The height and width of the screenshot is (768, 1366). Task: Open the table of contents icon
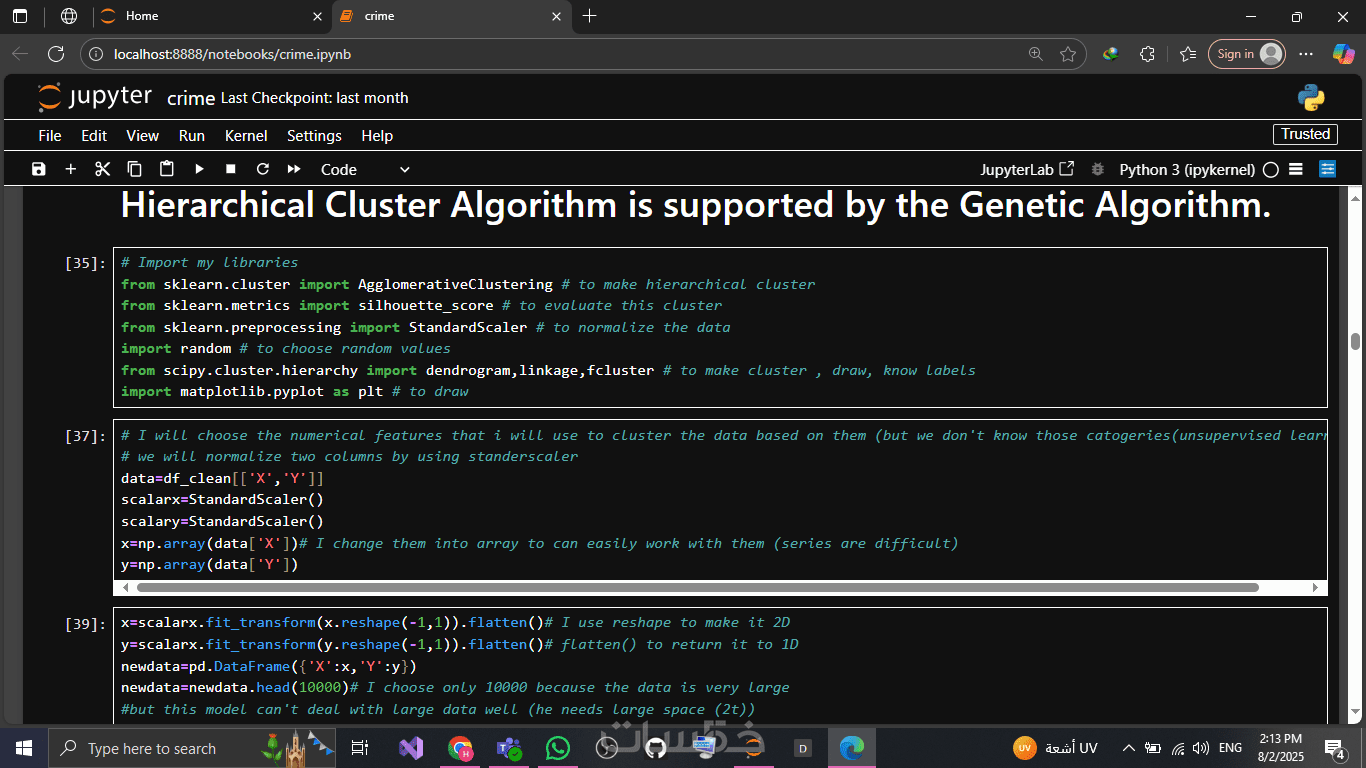point(1296,169)
